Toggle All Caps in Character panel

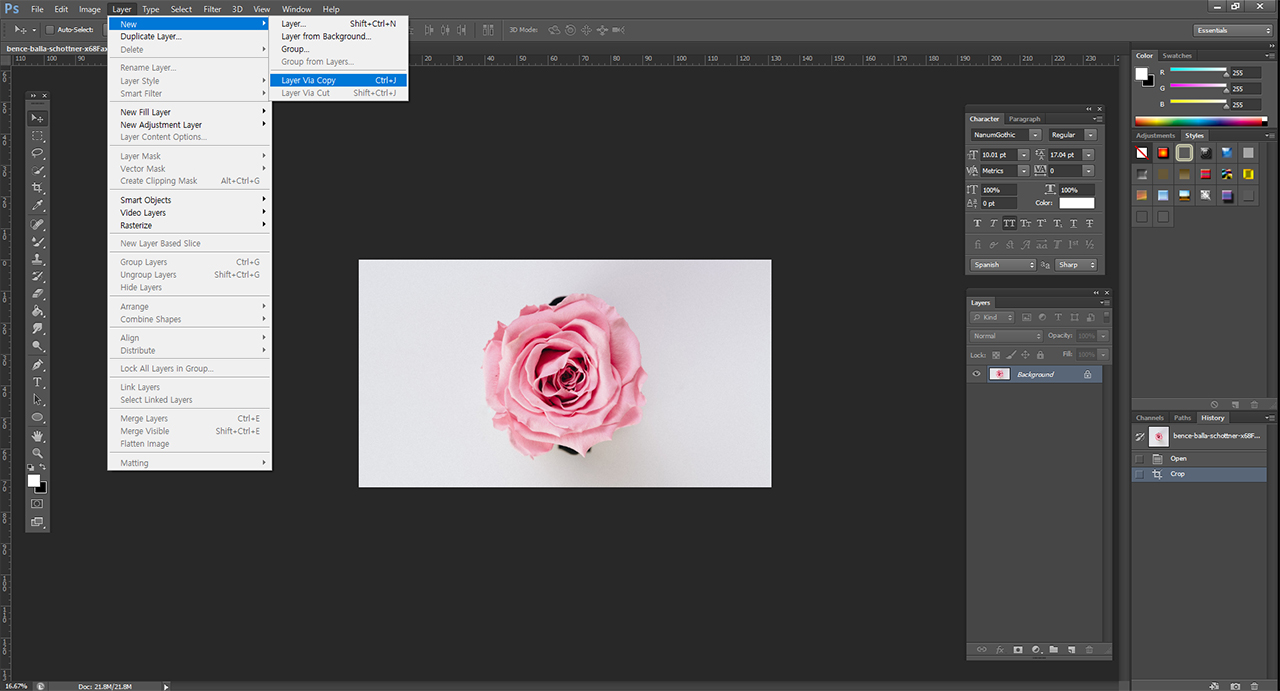click(1010, 224)
